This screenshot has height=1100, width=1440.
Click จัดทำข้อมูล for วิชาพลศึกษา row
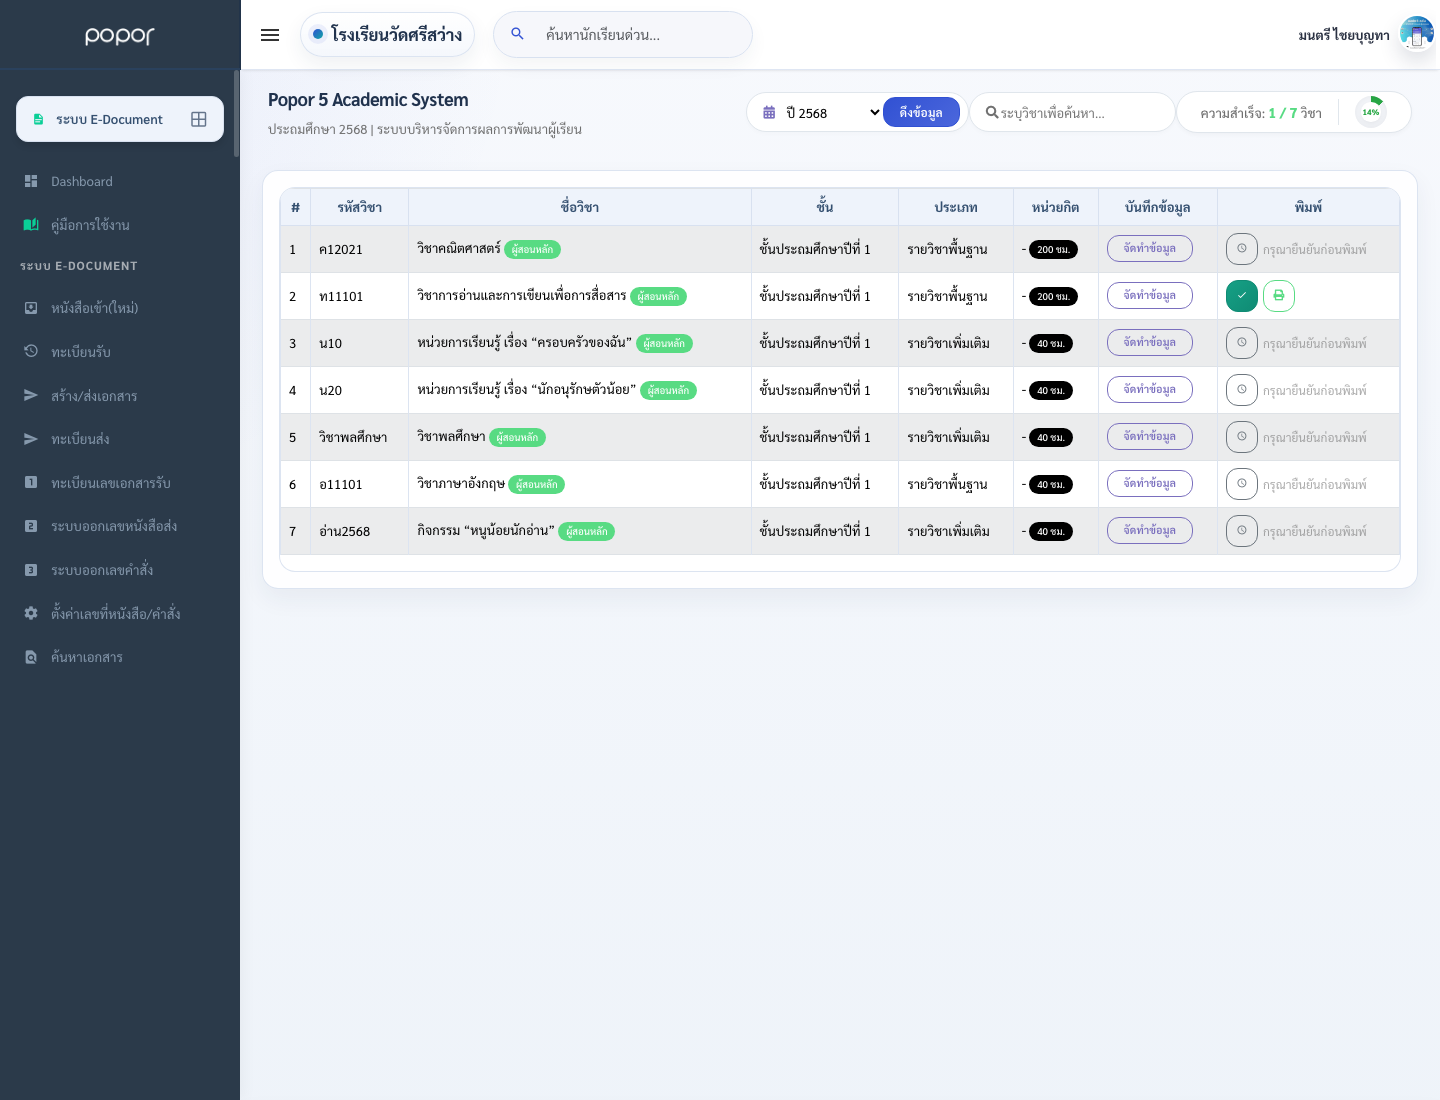point(1150,437)
